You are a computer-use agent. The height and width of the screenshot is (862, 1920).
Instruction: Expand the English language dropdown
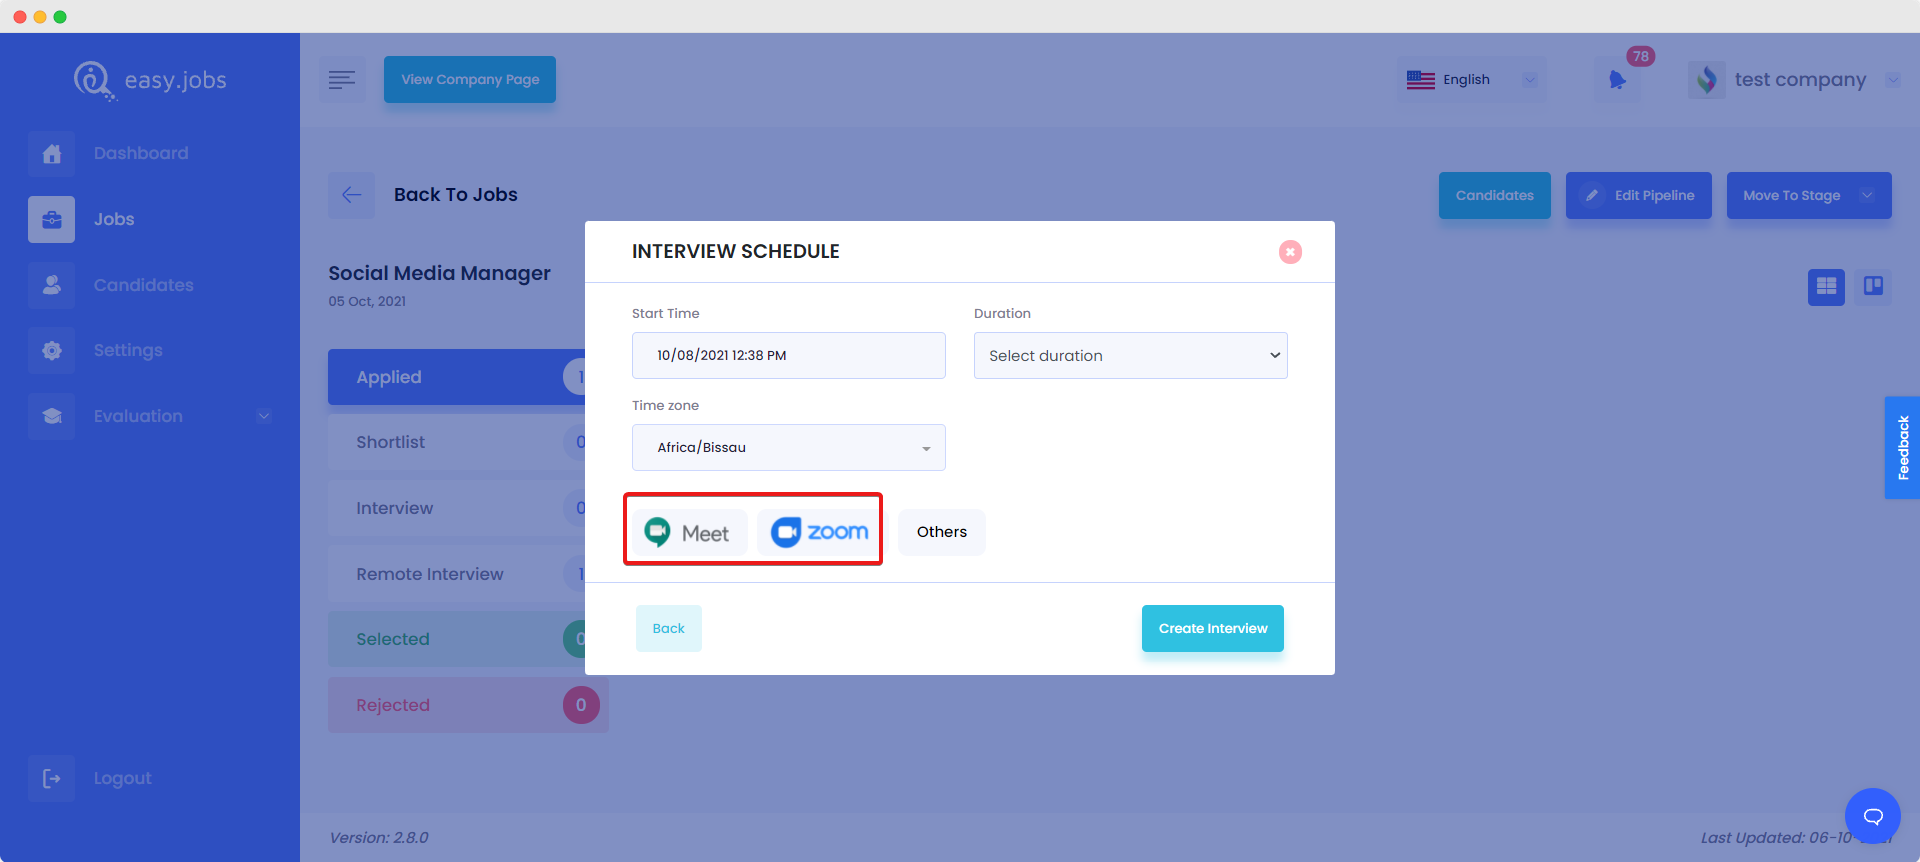[x=1530, y=80]
